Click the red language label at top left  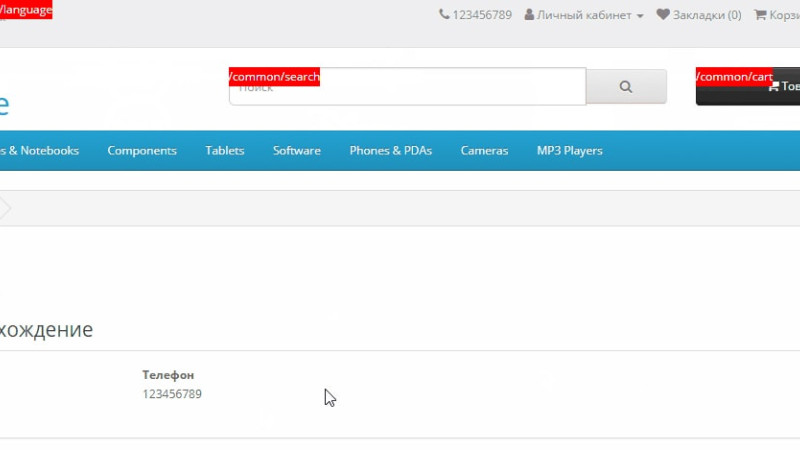[26, 10]
